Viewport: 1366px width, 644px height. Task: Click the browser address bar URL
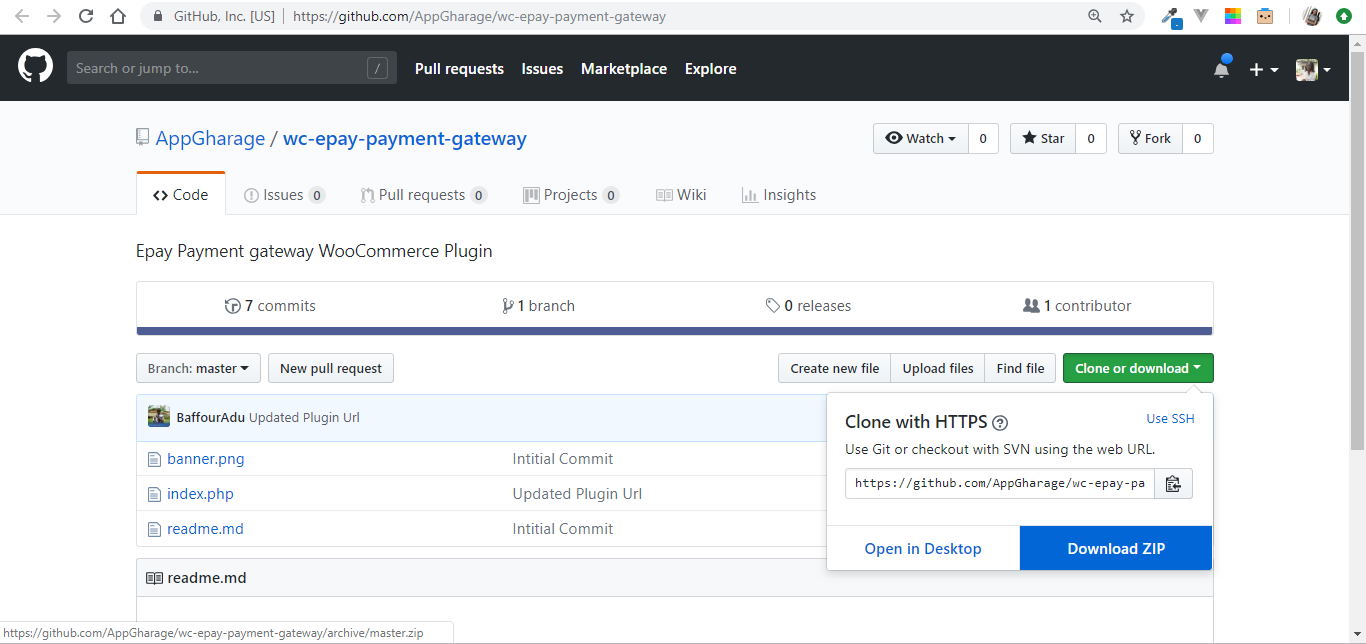tap(479, 16)
